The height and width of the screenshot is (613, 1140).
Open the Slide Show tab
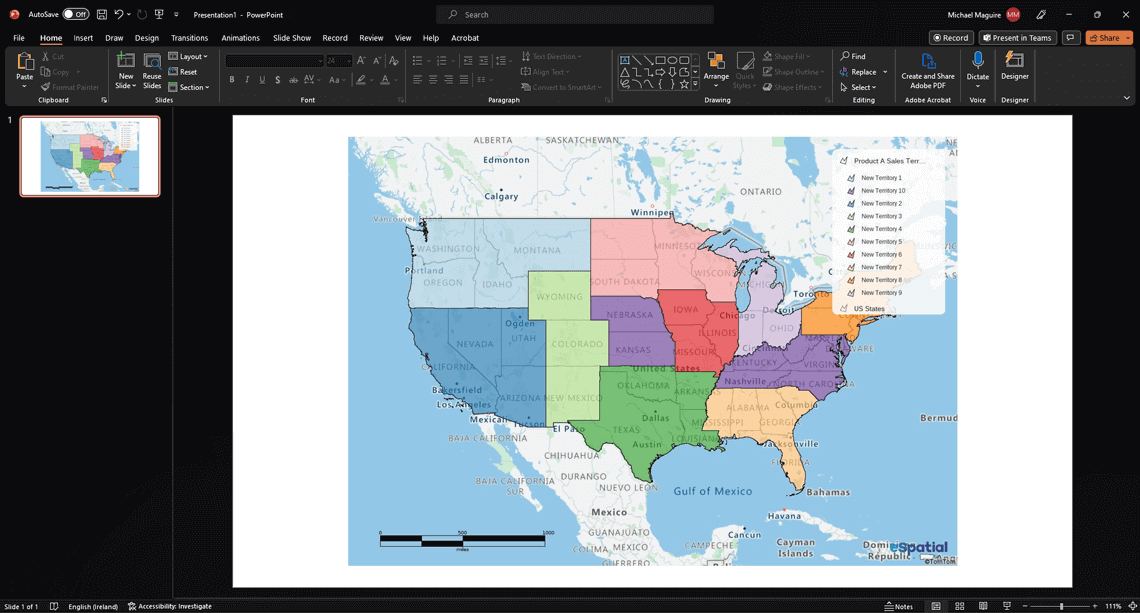point(291,37)
